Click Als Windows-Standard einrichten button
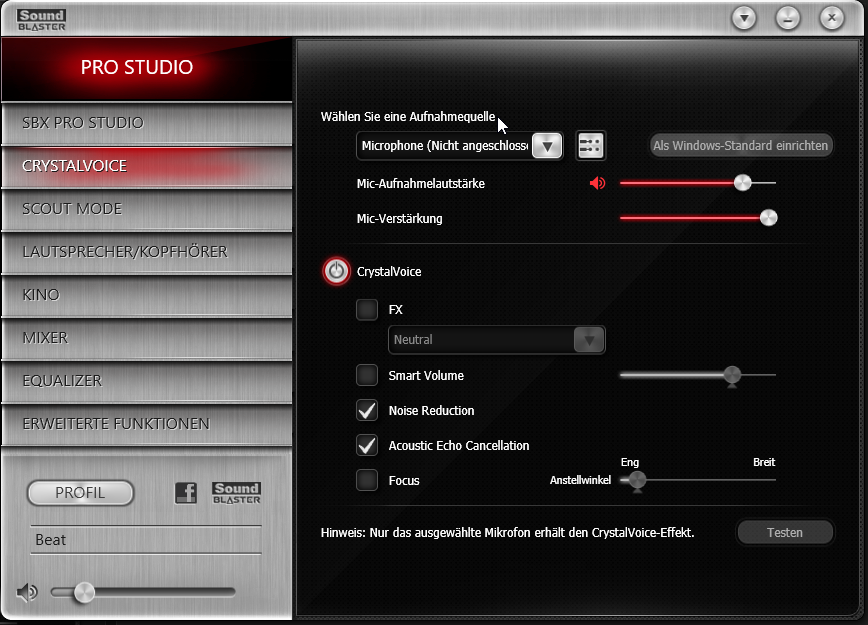Image resolution: width=868 pixels, height=625 pixels. pos(741,146)
